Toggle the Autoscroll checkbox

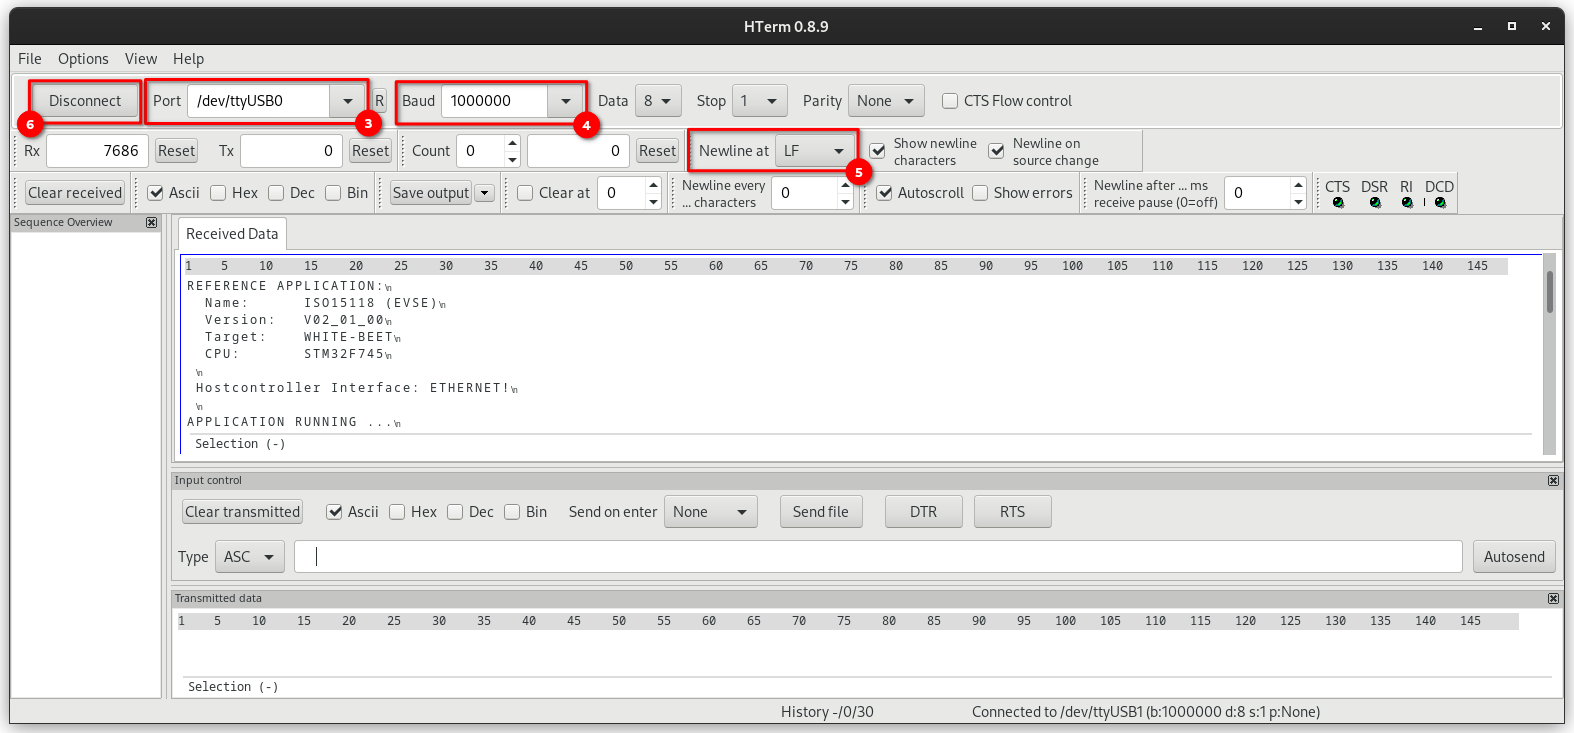click(x=885, y=193)
